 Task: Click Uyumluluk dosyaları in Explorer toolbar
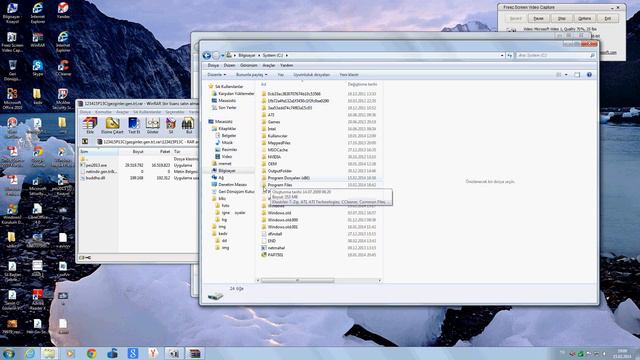(x=311, y=75)
